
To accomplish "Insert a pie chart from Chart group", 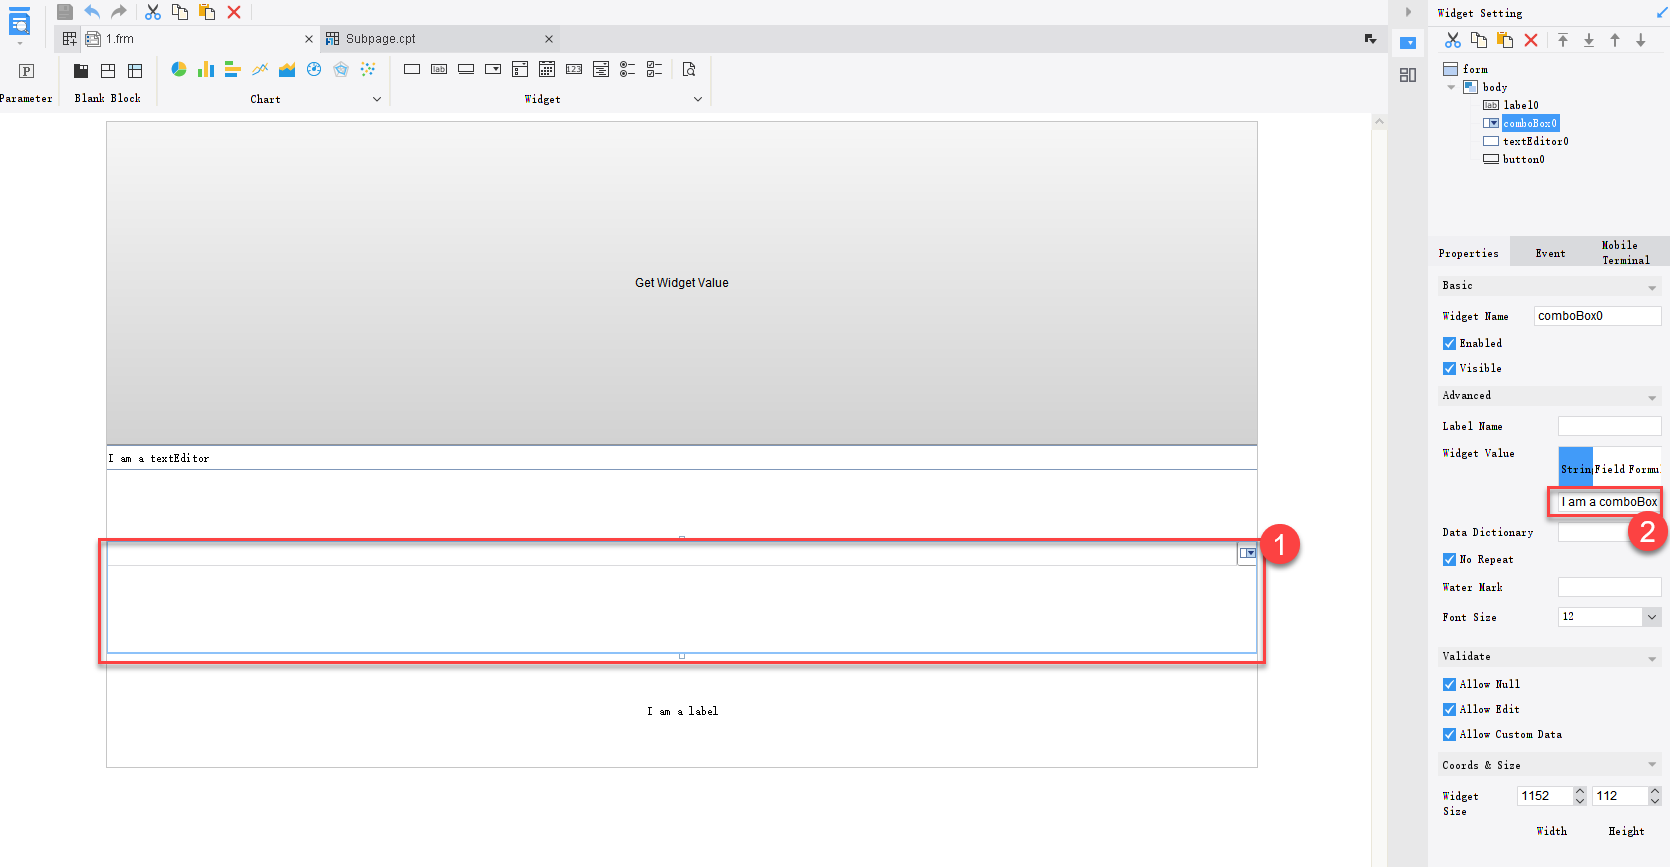I will coord(179,69).
